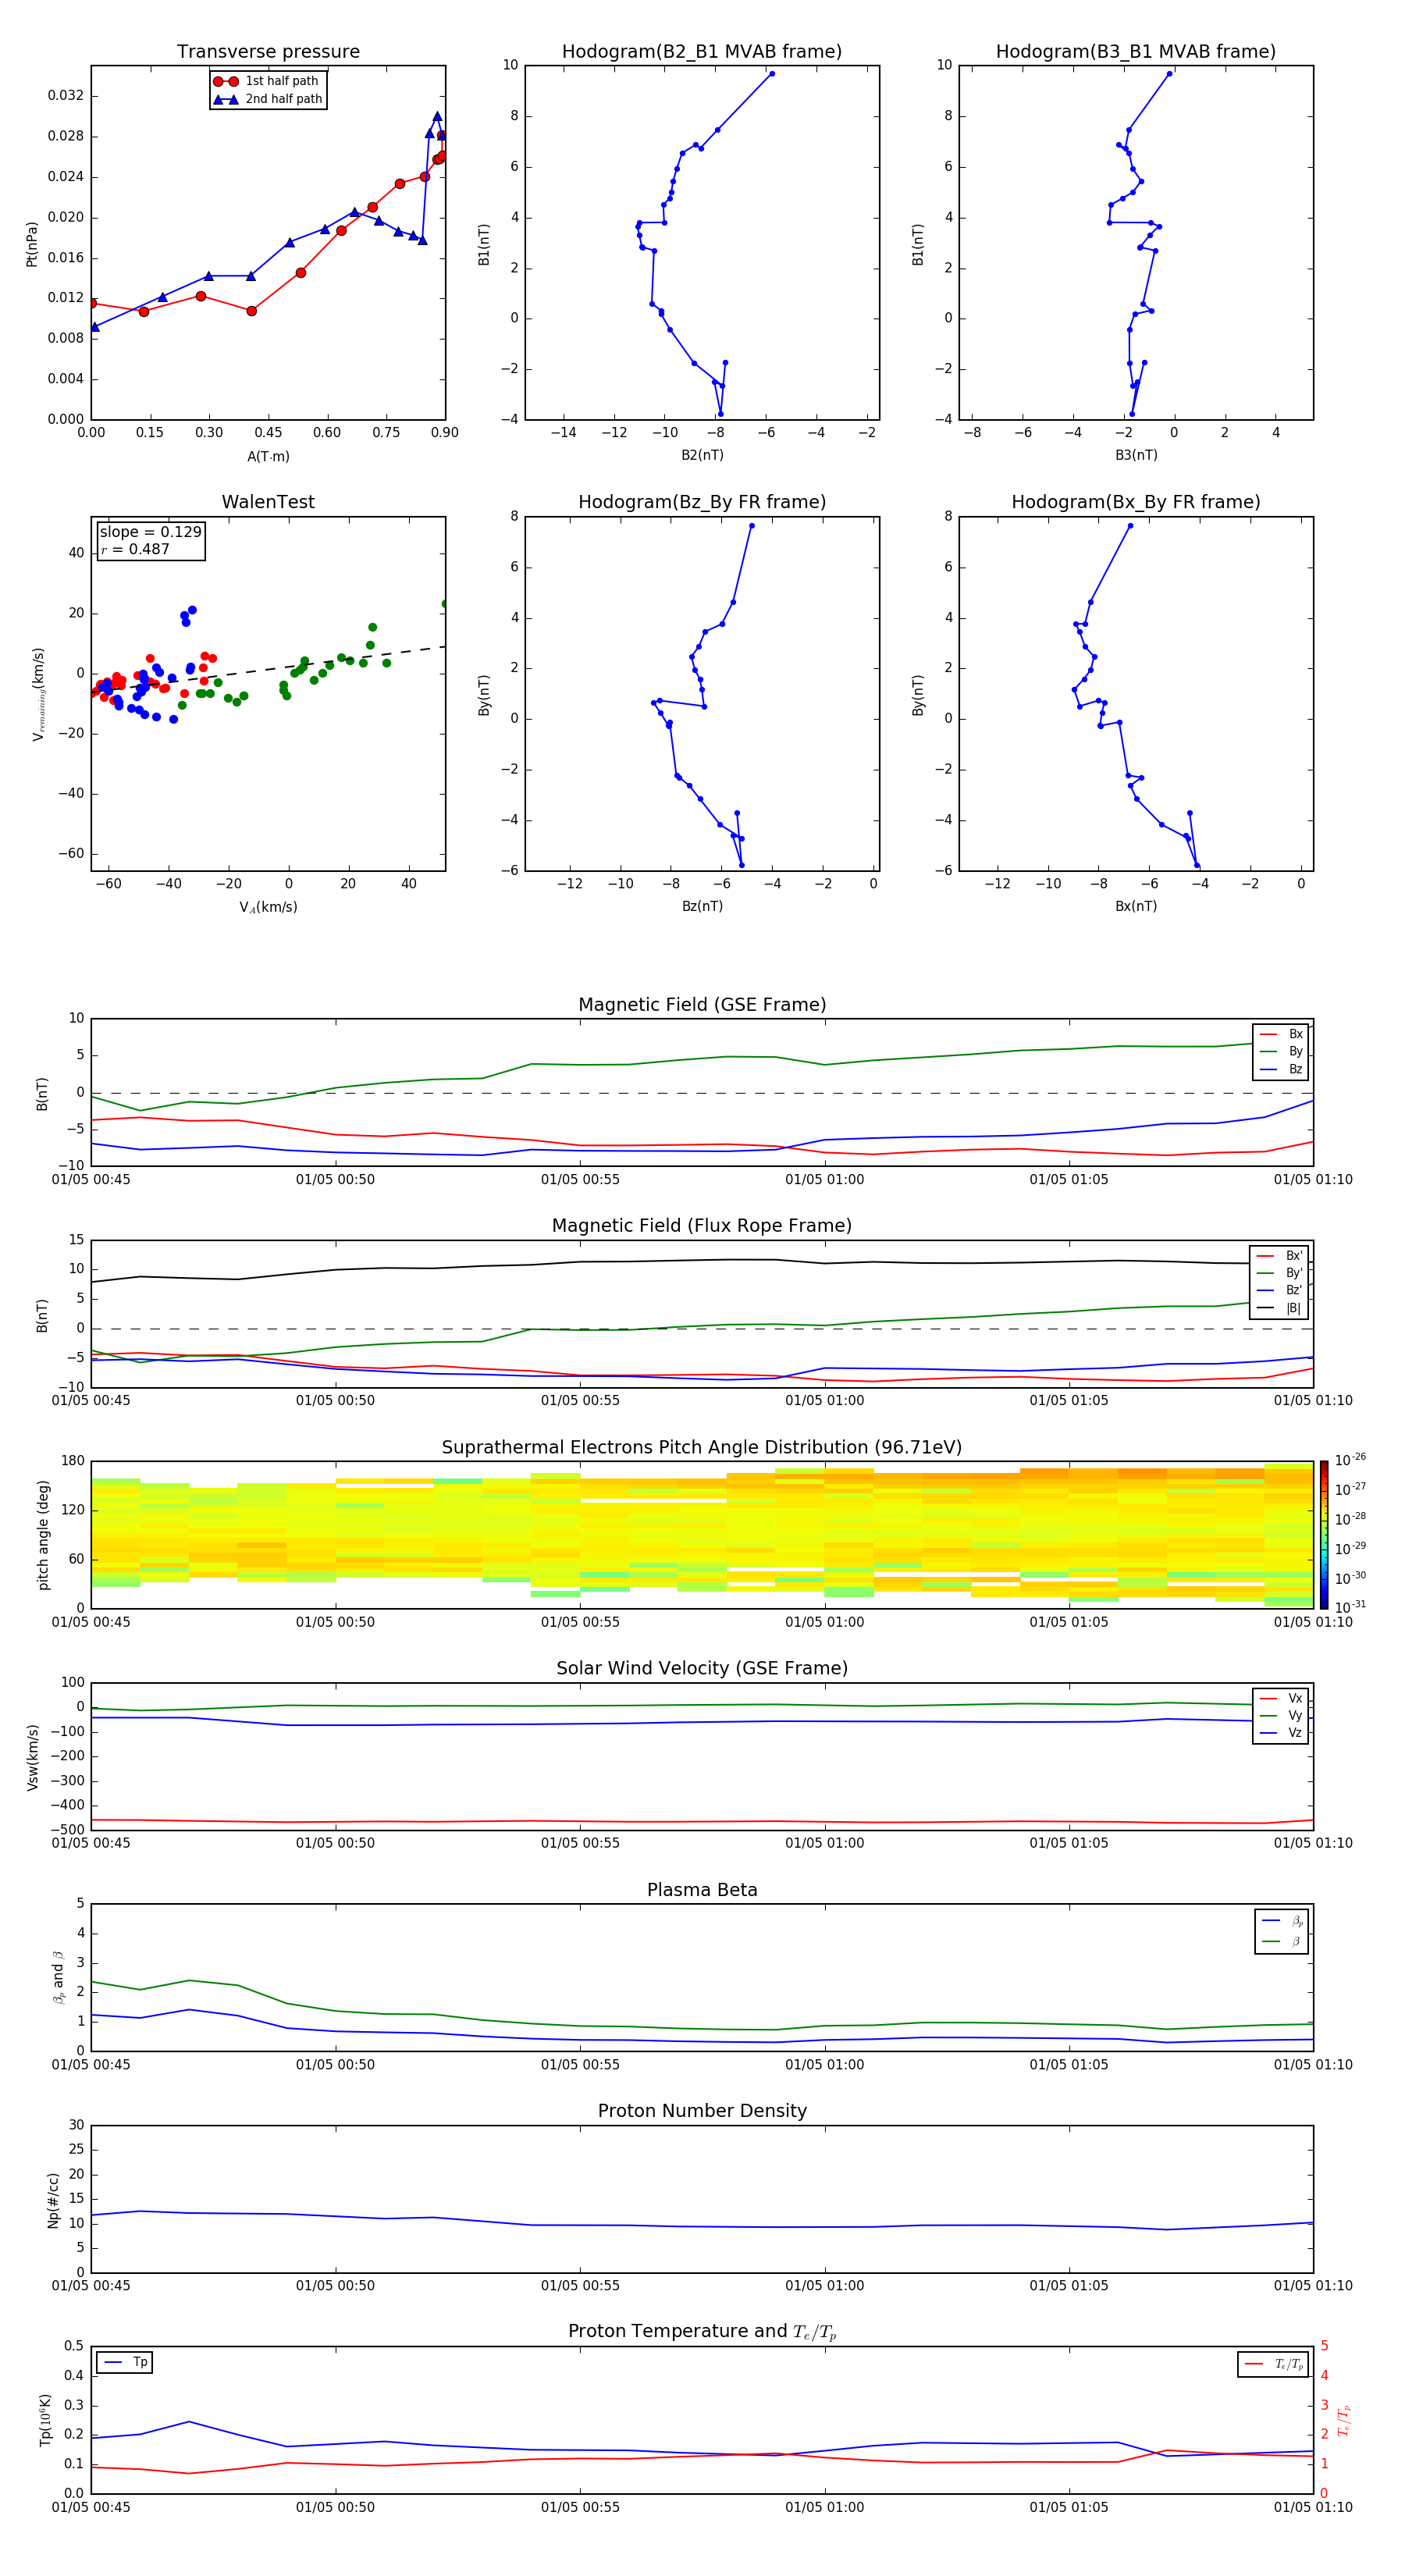Click the 'Pt(nPa)' y-axis label

[x=32, y=243]
